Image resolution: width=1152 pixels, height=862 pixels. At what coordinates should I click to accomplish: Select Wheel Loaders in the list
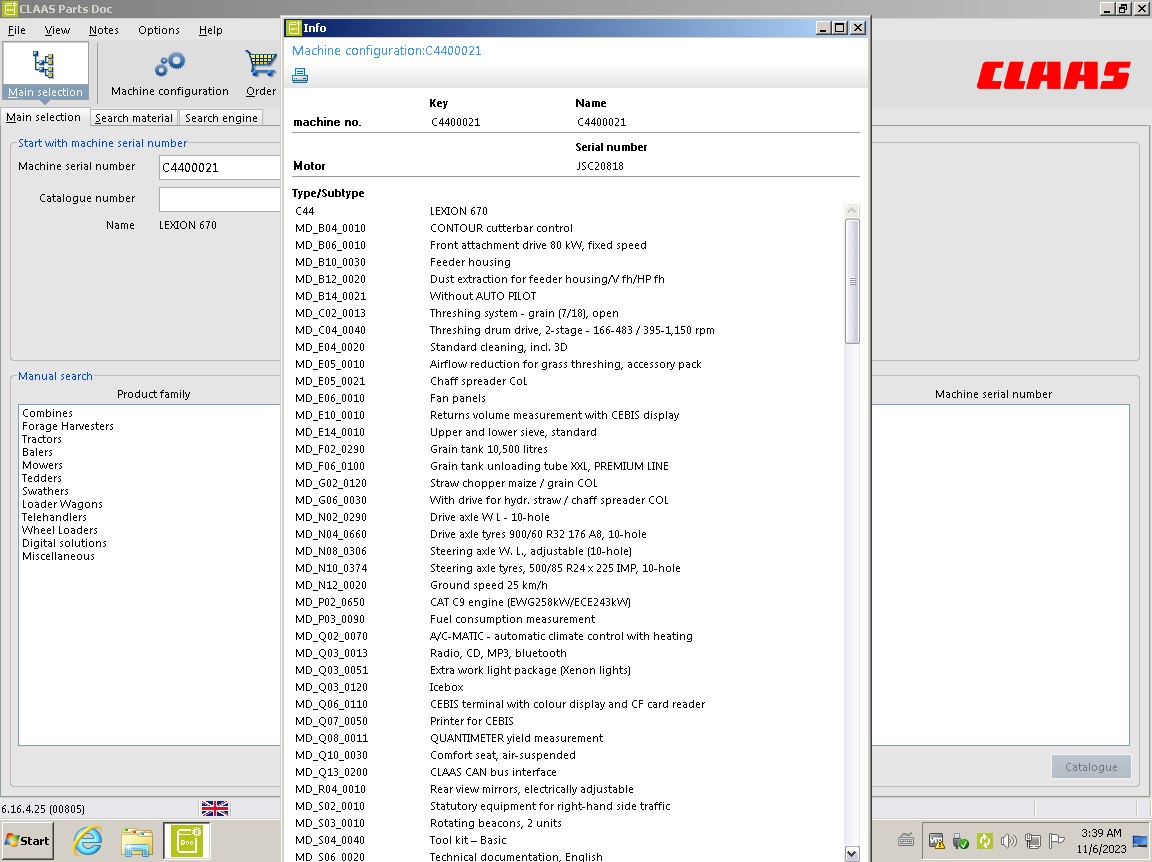coord(60,530)
